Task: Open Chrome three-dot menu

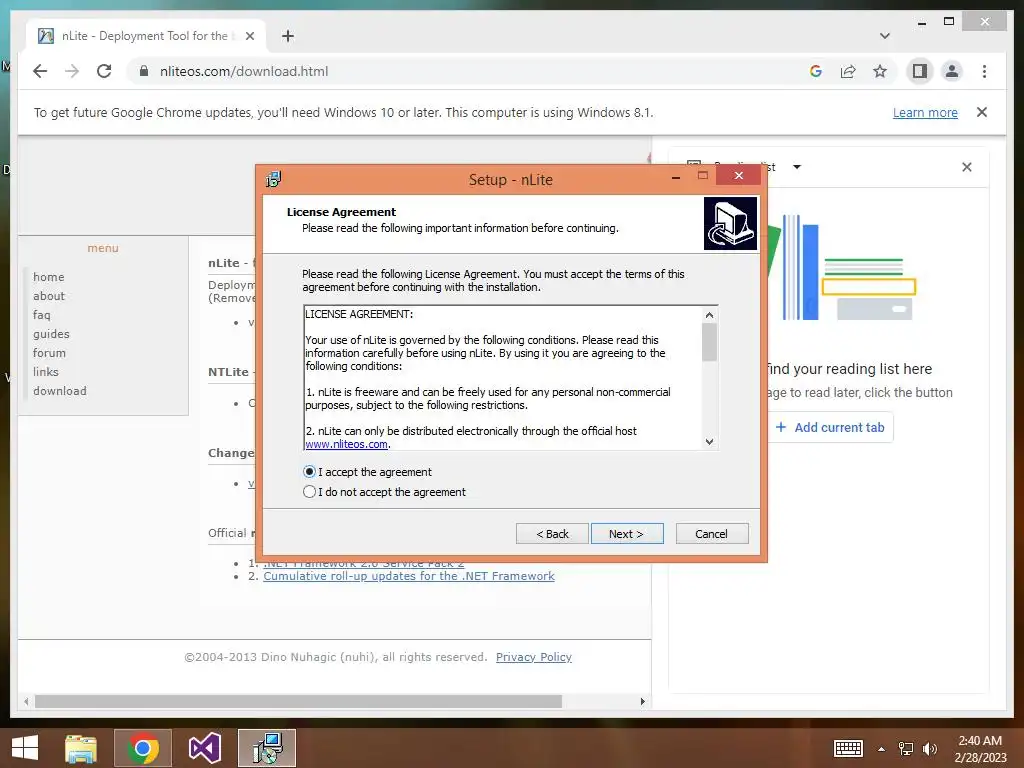Action: click(x=984, y=71)
